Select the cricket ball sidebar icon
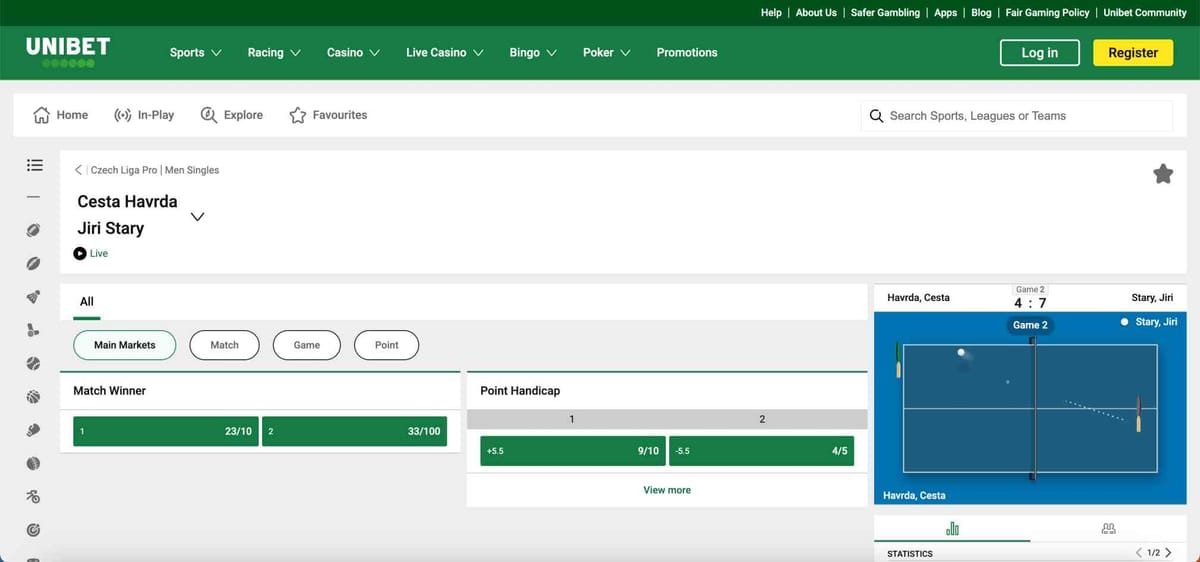The height and width of the screenshot is (562, 1200). 34,464
